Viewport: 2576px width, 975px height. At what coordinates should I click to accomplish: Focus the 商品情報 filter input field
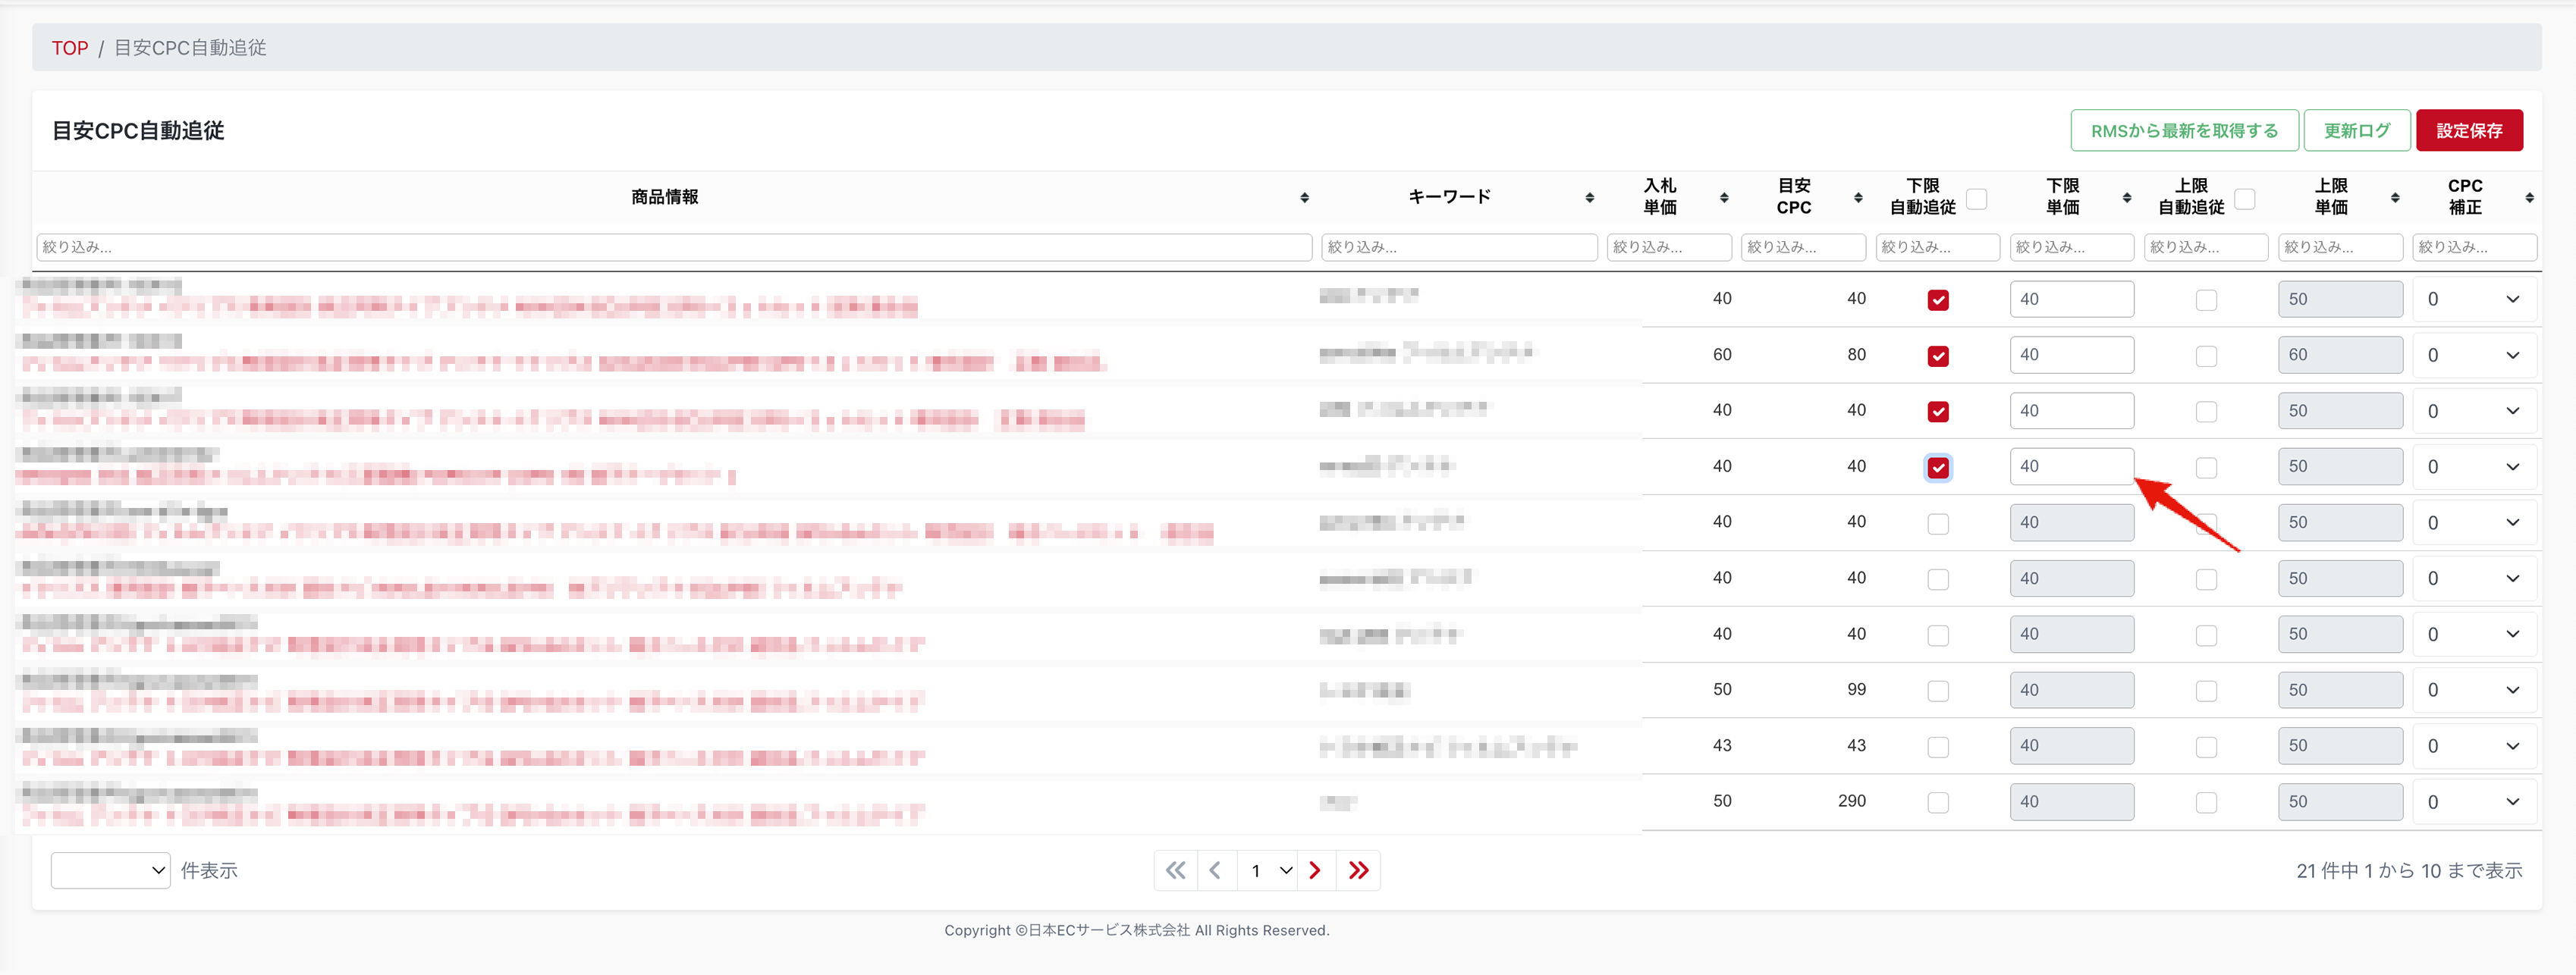click(x=674, y=247)
